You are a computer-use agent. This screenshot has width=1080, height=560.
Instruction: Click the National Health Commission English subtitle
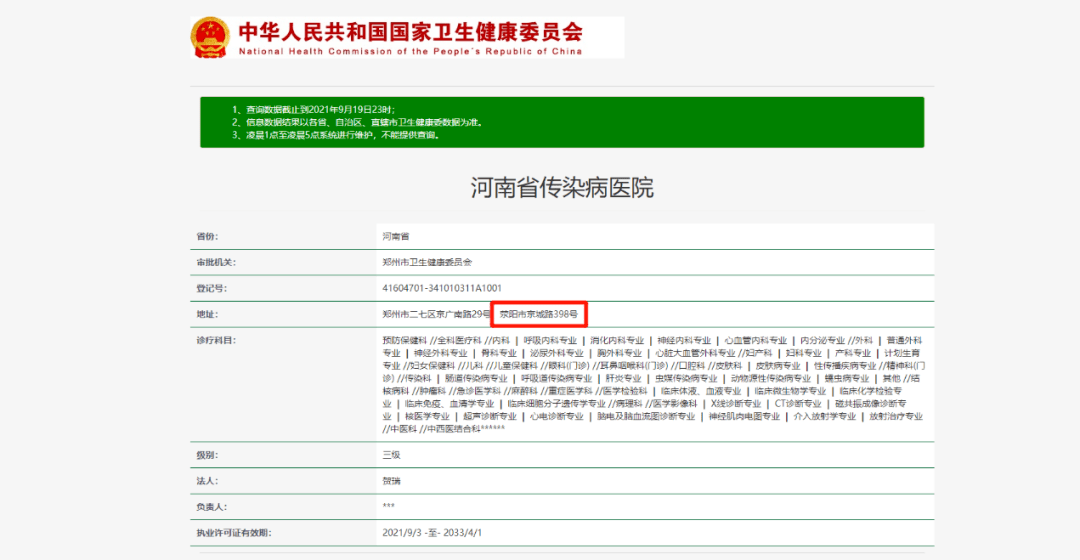pyautogui.click(x=411, y=52)
